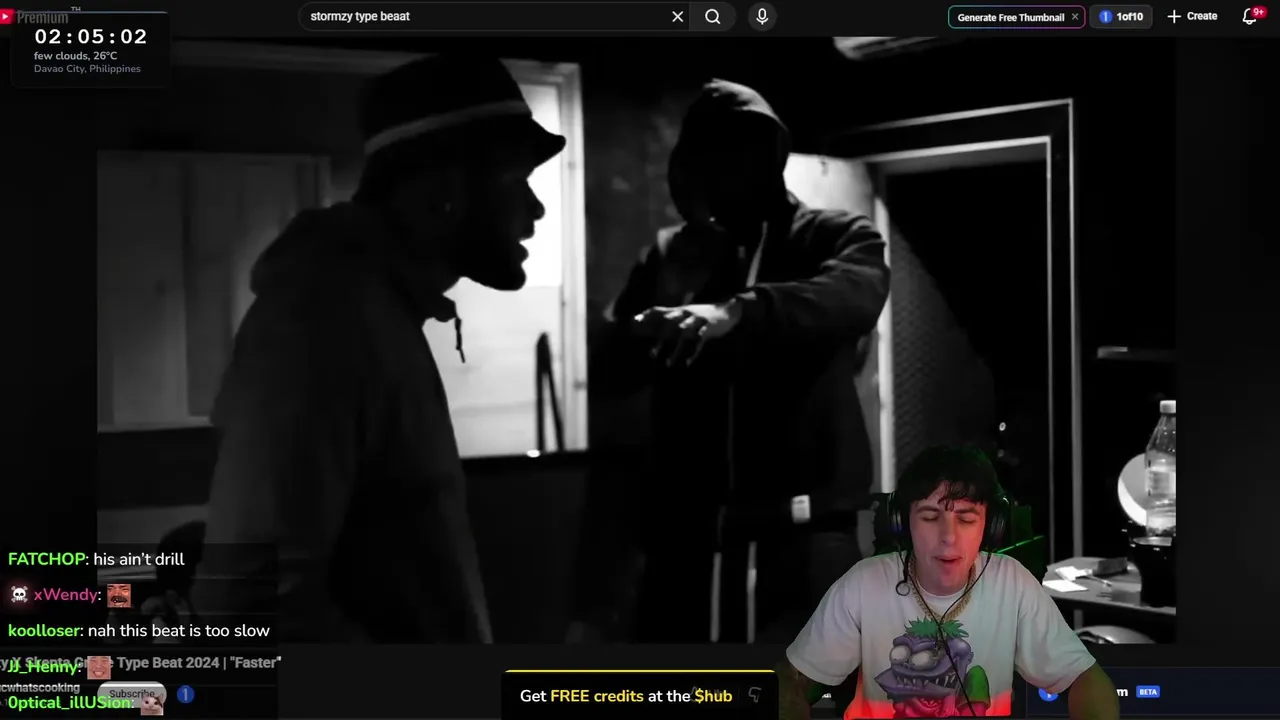Click chat message 'nah this beat is too slow'
The height and width of the screenshot is (720, 1280).
178,631
